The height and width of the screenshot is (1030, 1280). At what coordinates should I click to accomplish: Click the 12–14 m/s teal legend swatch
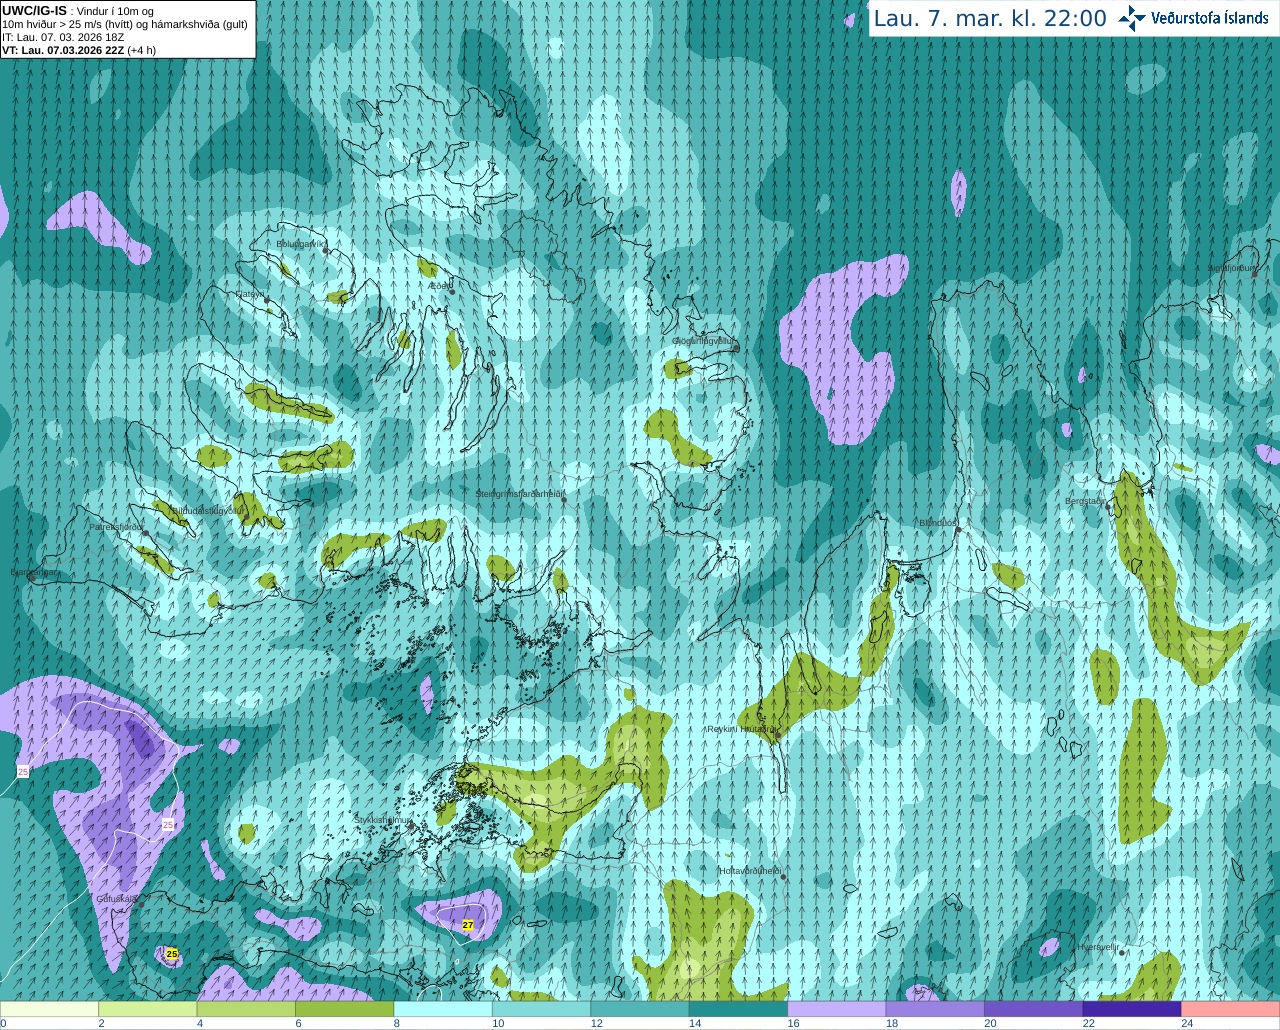(640, 1009)
